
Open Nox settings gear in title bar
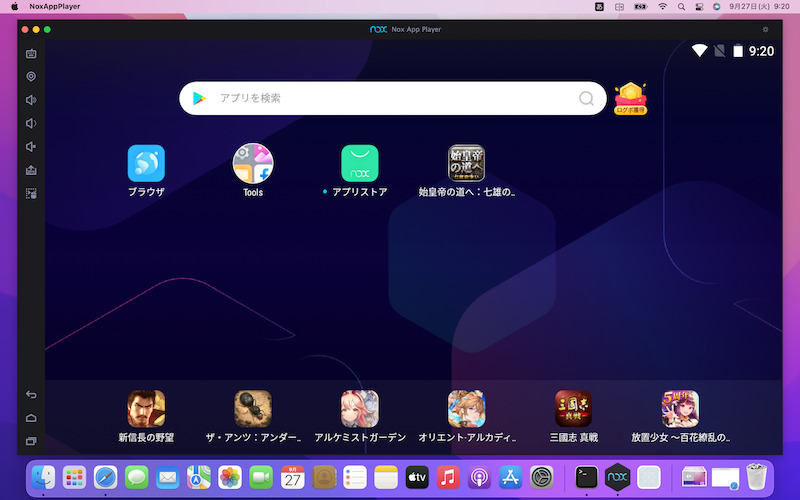pos(766,30)
